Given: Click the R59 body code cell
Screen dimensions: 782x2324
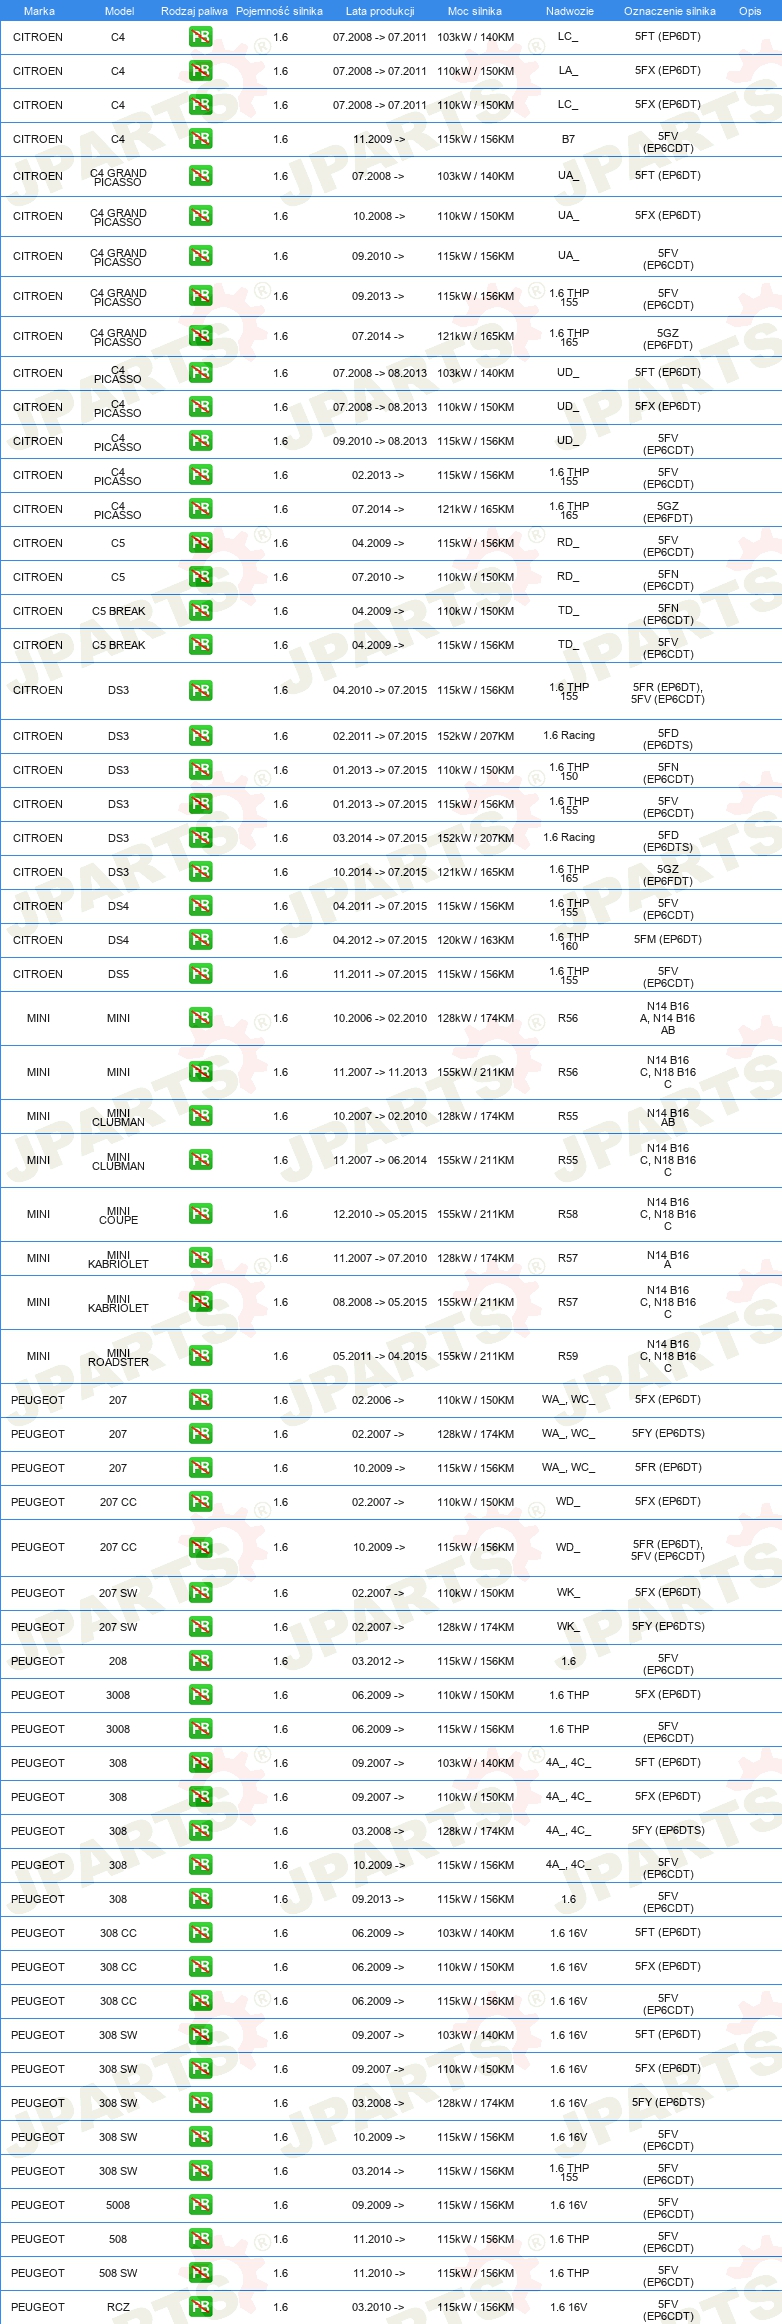Looking at the screenshot, I should [568, 1356].
